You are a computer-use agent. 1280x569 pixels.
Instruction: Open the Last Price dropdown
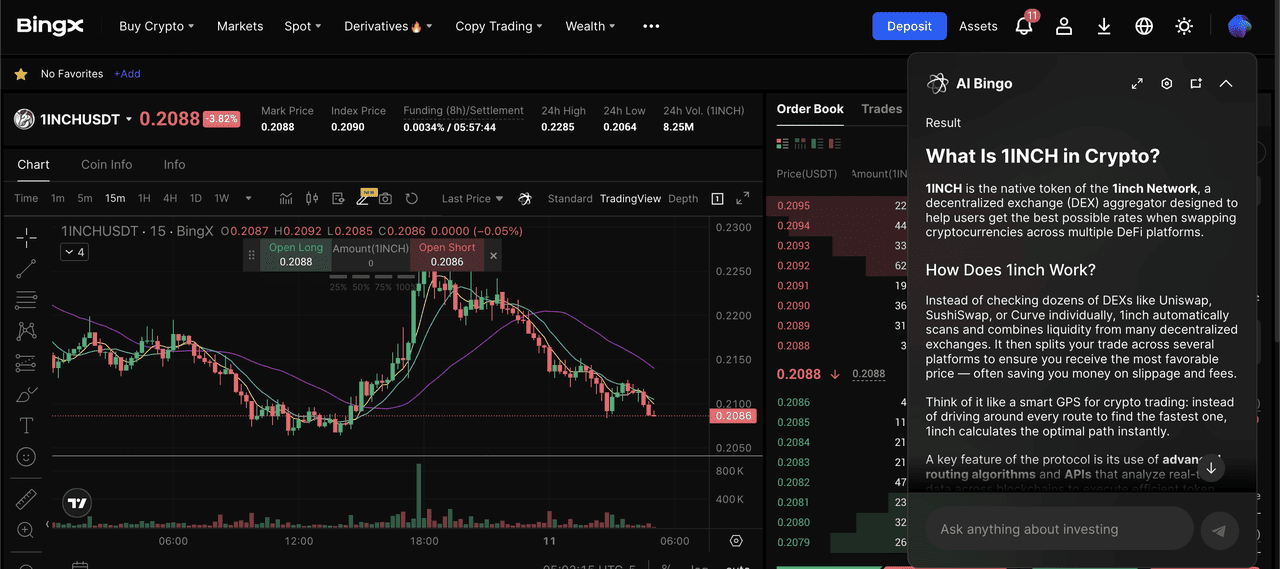472,199
